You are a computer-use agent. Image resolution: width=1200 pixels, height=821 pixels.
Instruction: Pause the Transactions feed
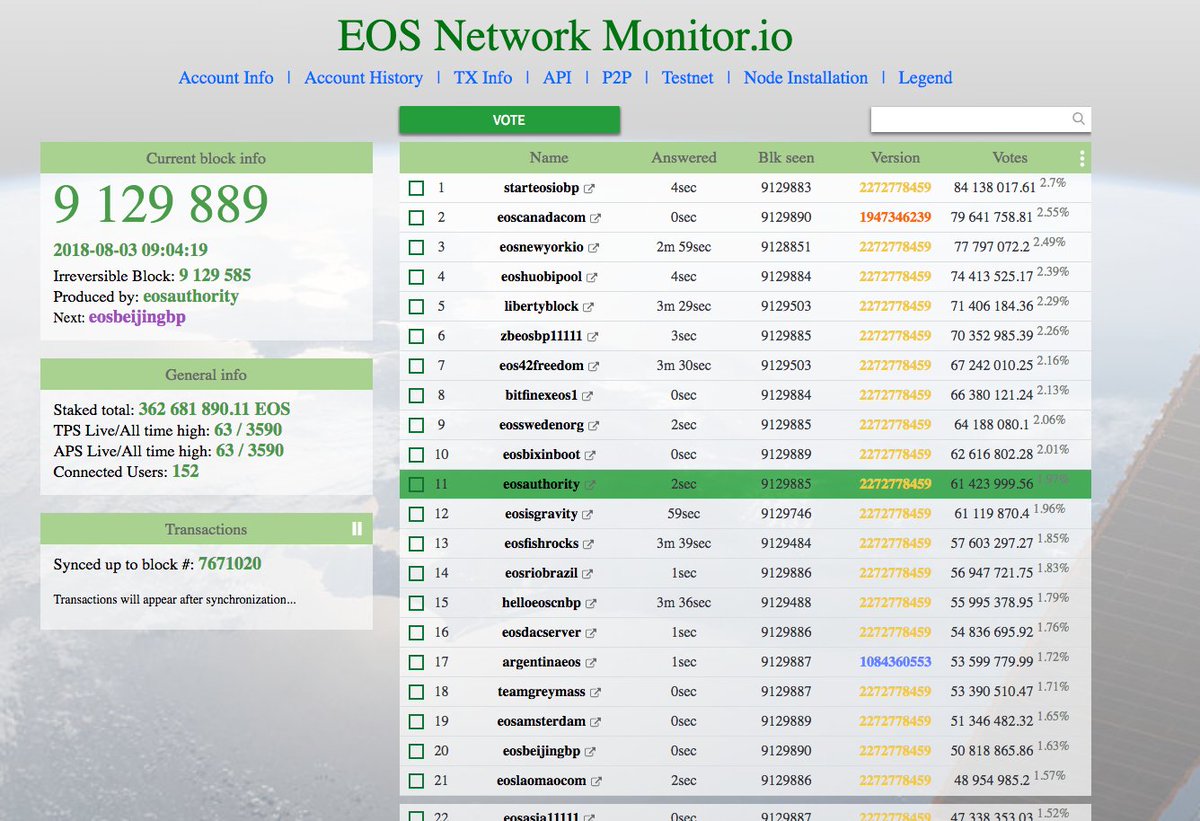click(356, 528)
